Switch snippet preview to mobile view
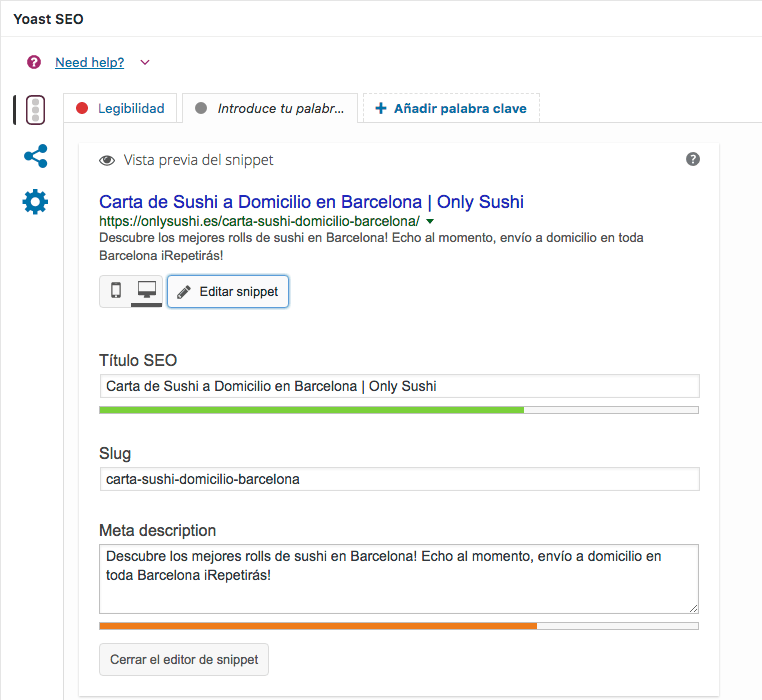The height and width of the screenshot is (700, 762). pyautogui.click(x=116, y=291)
